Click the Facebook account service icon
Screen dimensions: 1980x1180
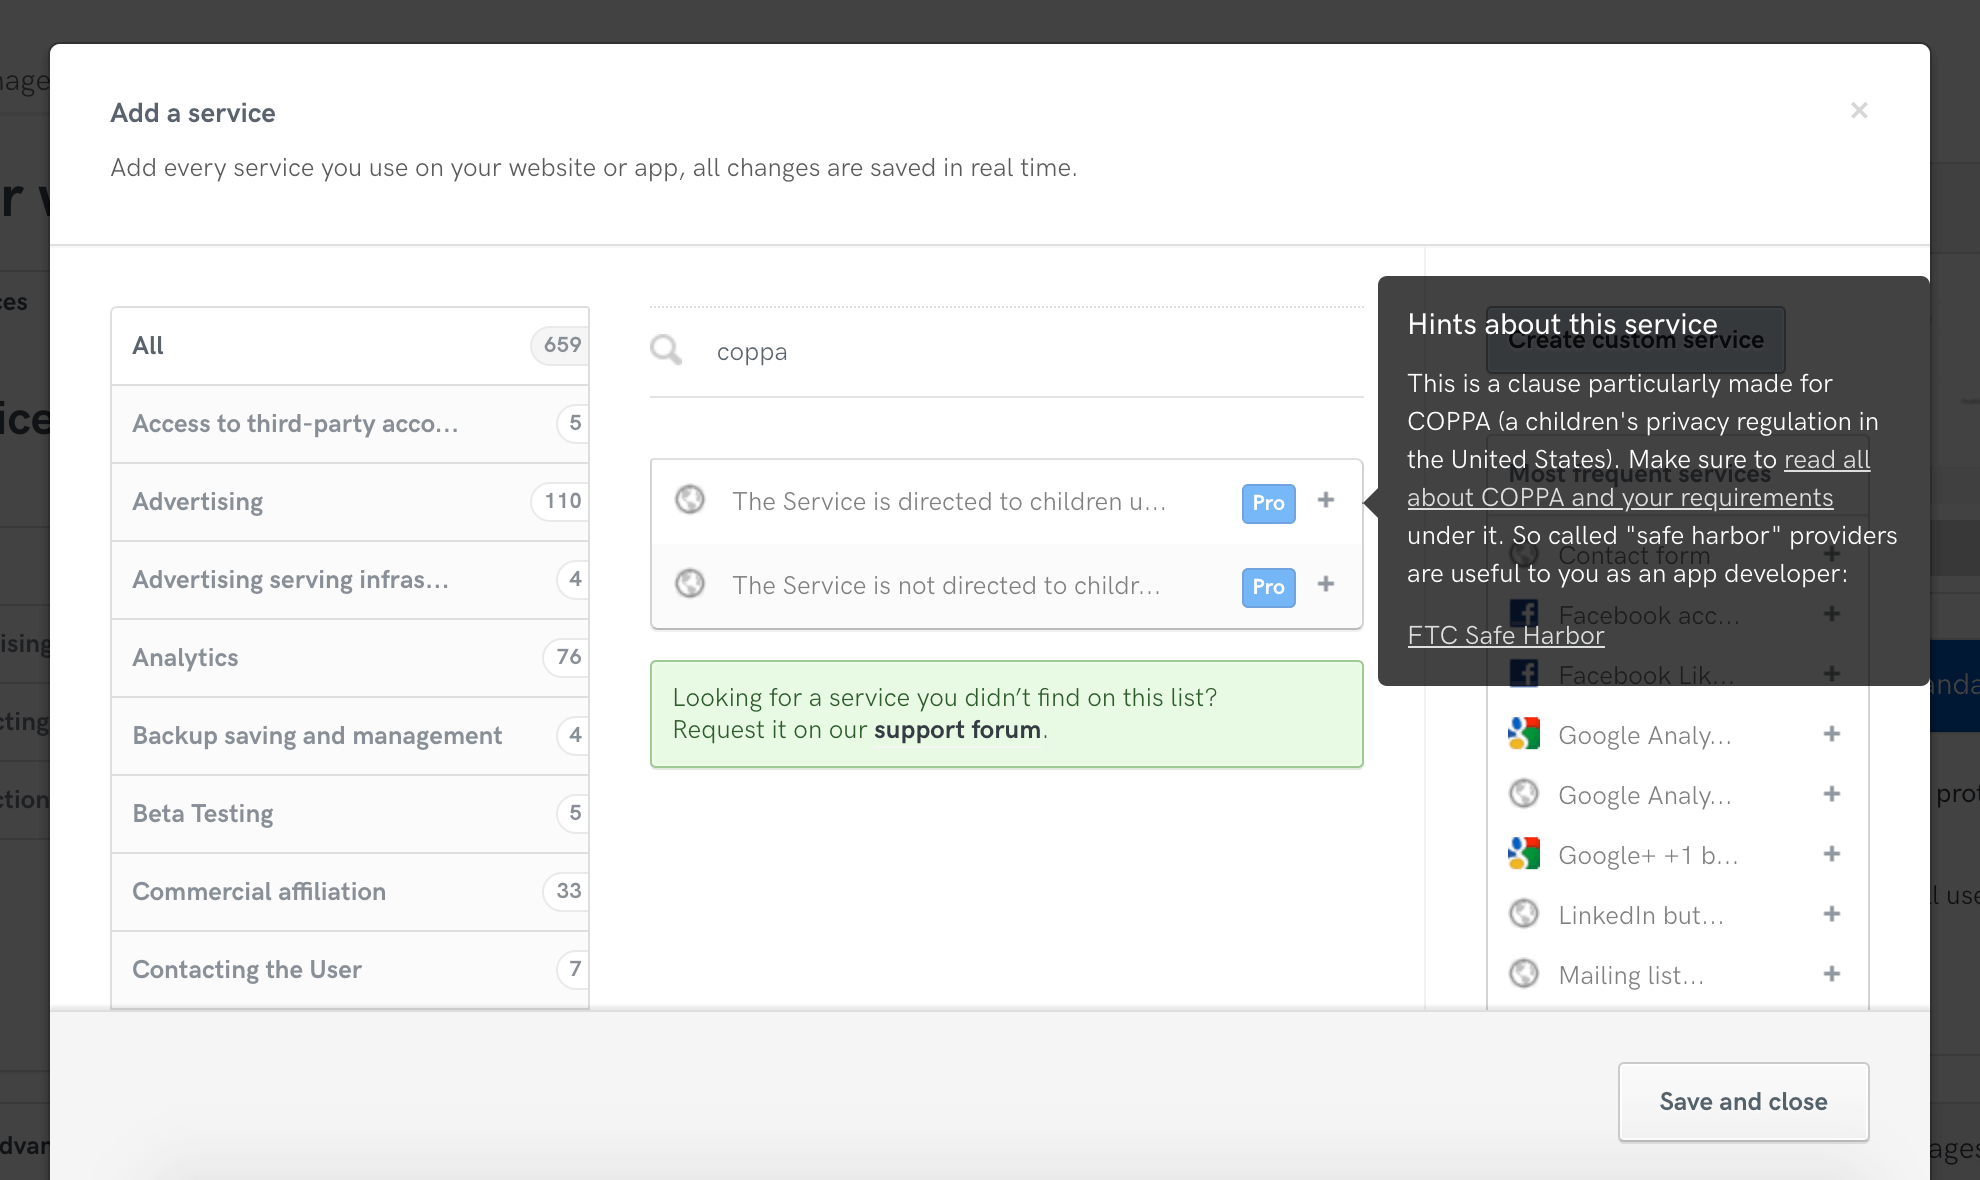pyautogui.click(x=1523, y=613)
